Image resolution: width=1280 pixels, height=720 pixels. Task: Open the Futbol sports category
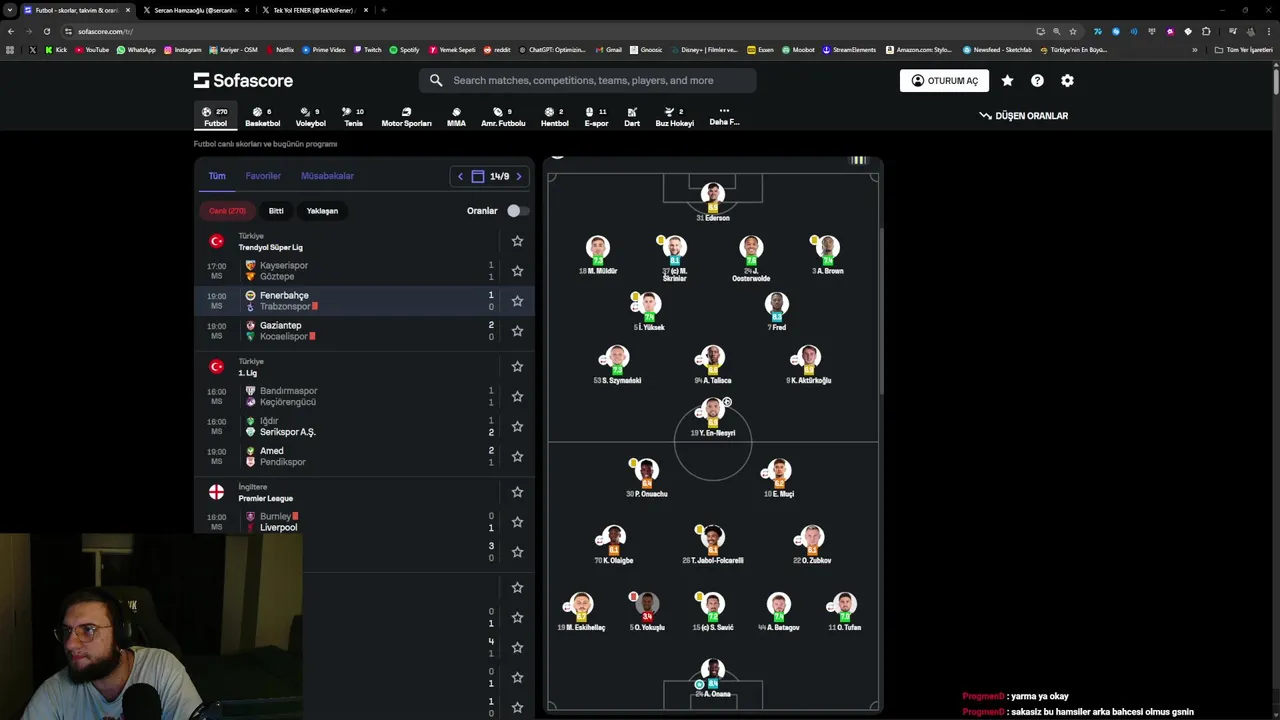click(x=215, y=117)
